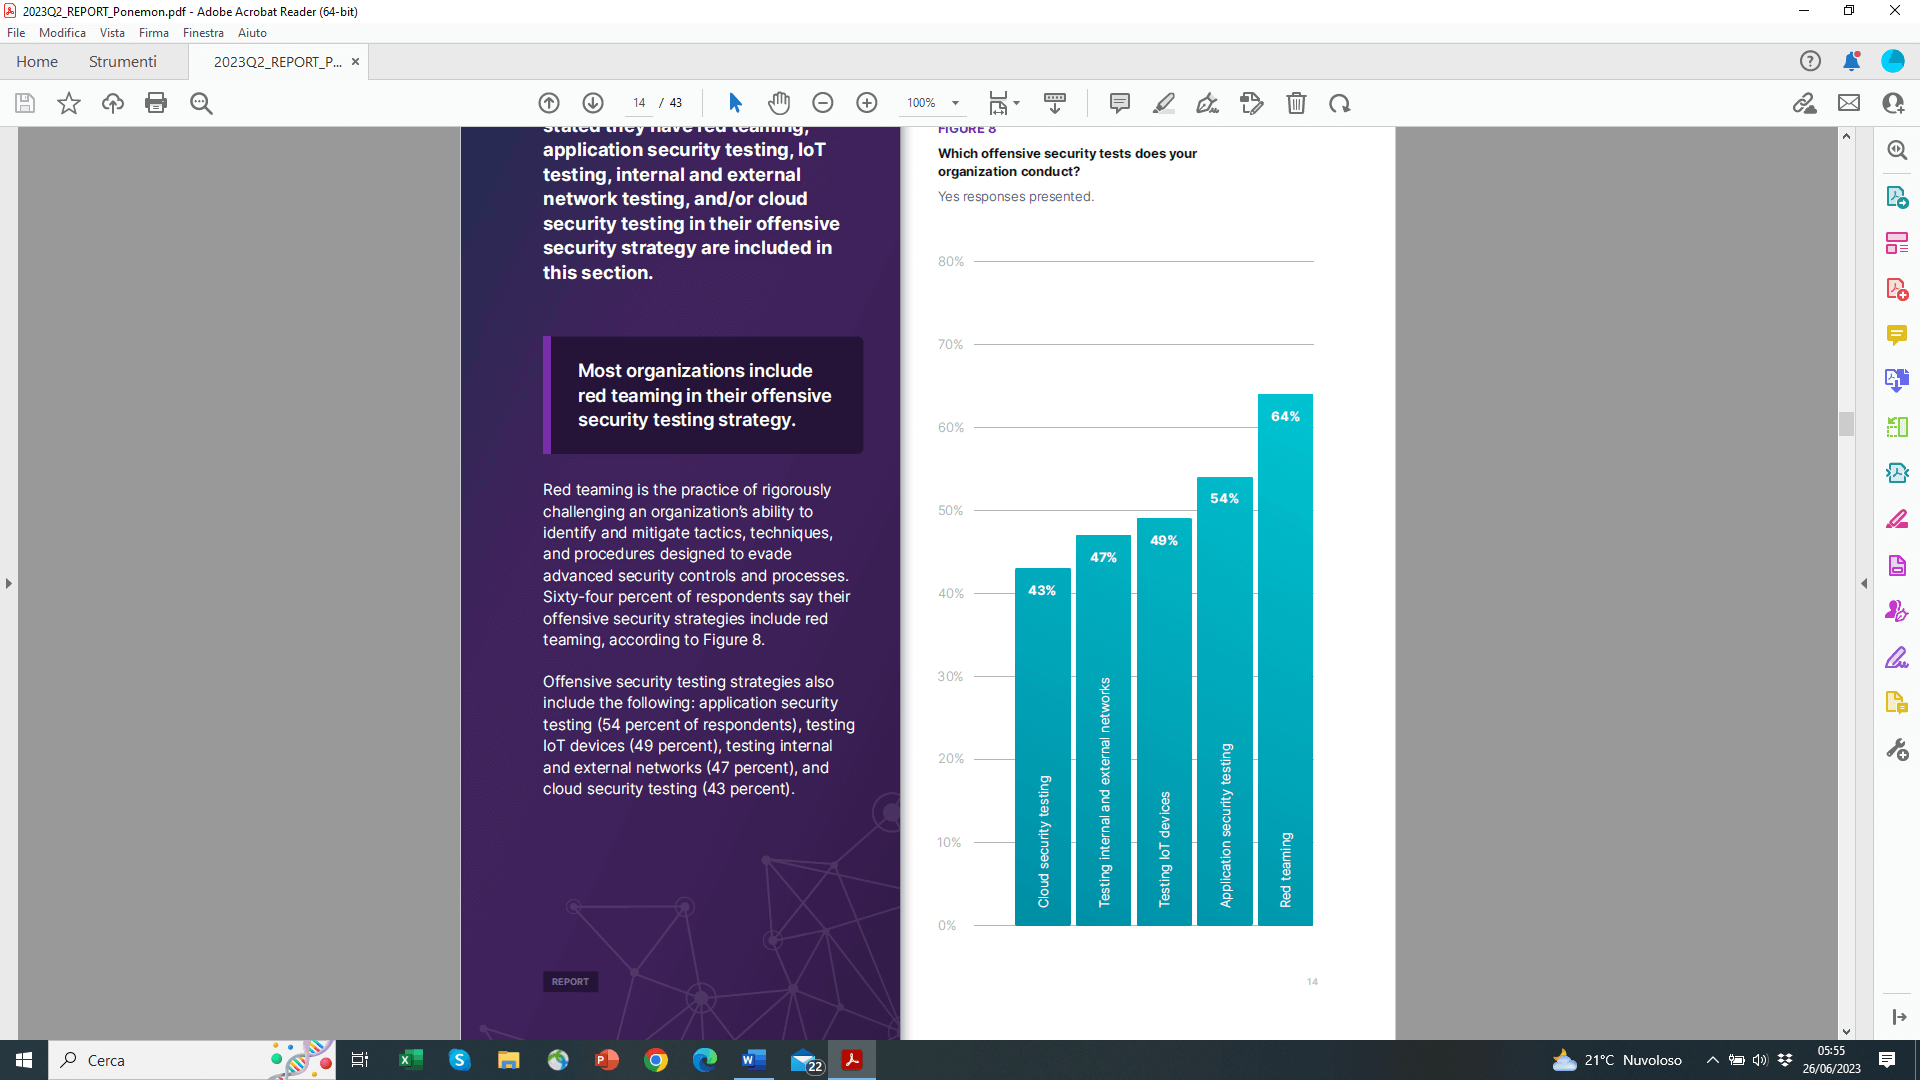Open the Add comment note tool

click(1120, 103)
